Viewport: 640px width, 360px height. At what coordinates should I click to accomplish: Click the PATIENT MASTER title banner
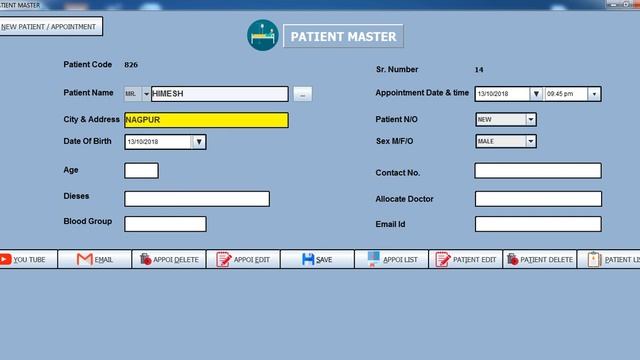pyautogui.click(x=343, y=36)
